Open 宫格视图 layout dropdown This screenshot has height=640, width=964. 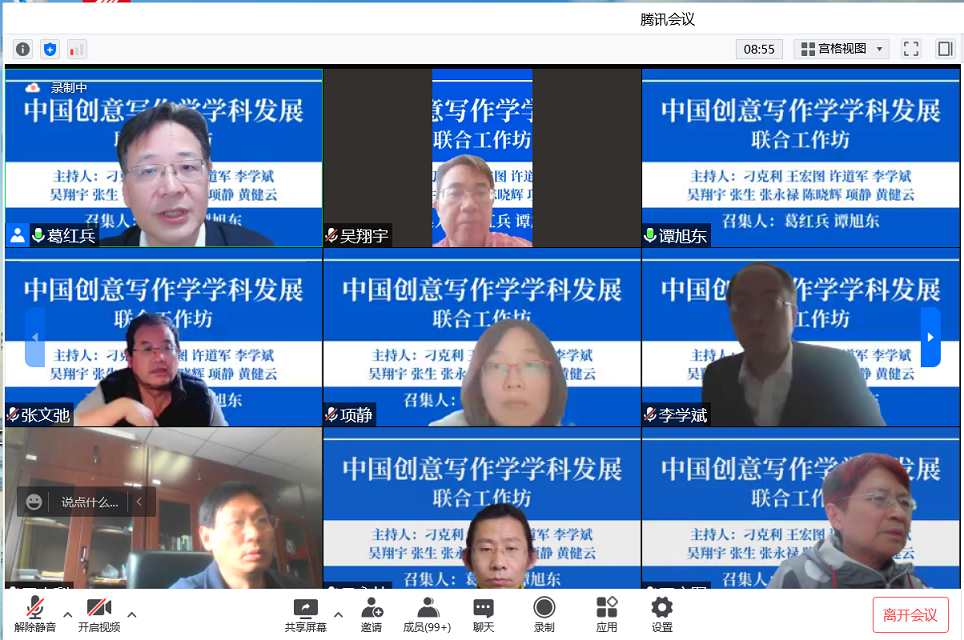[x=841, y=49]
